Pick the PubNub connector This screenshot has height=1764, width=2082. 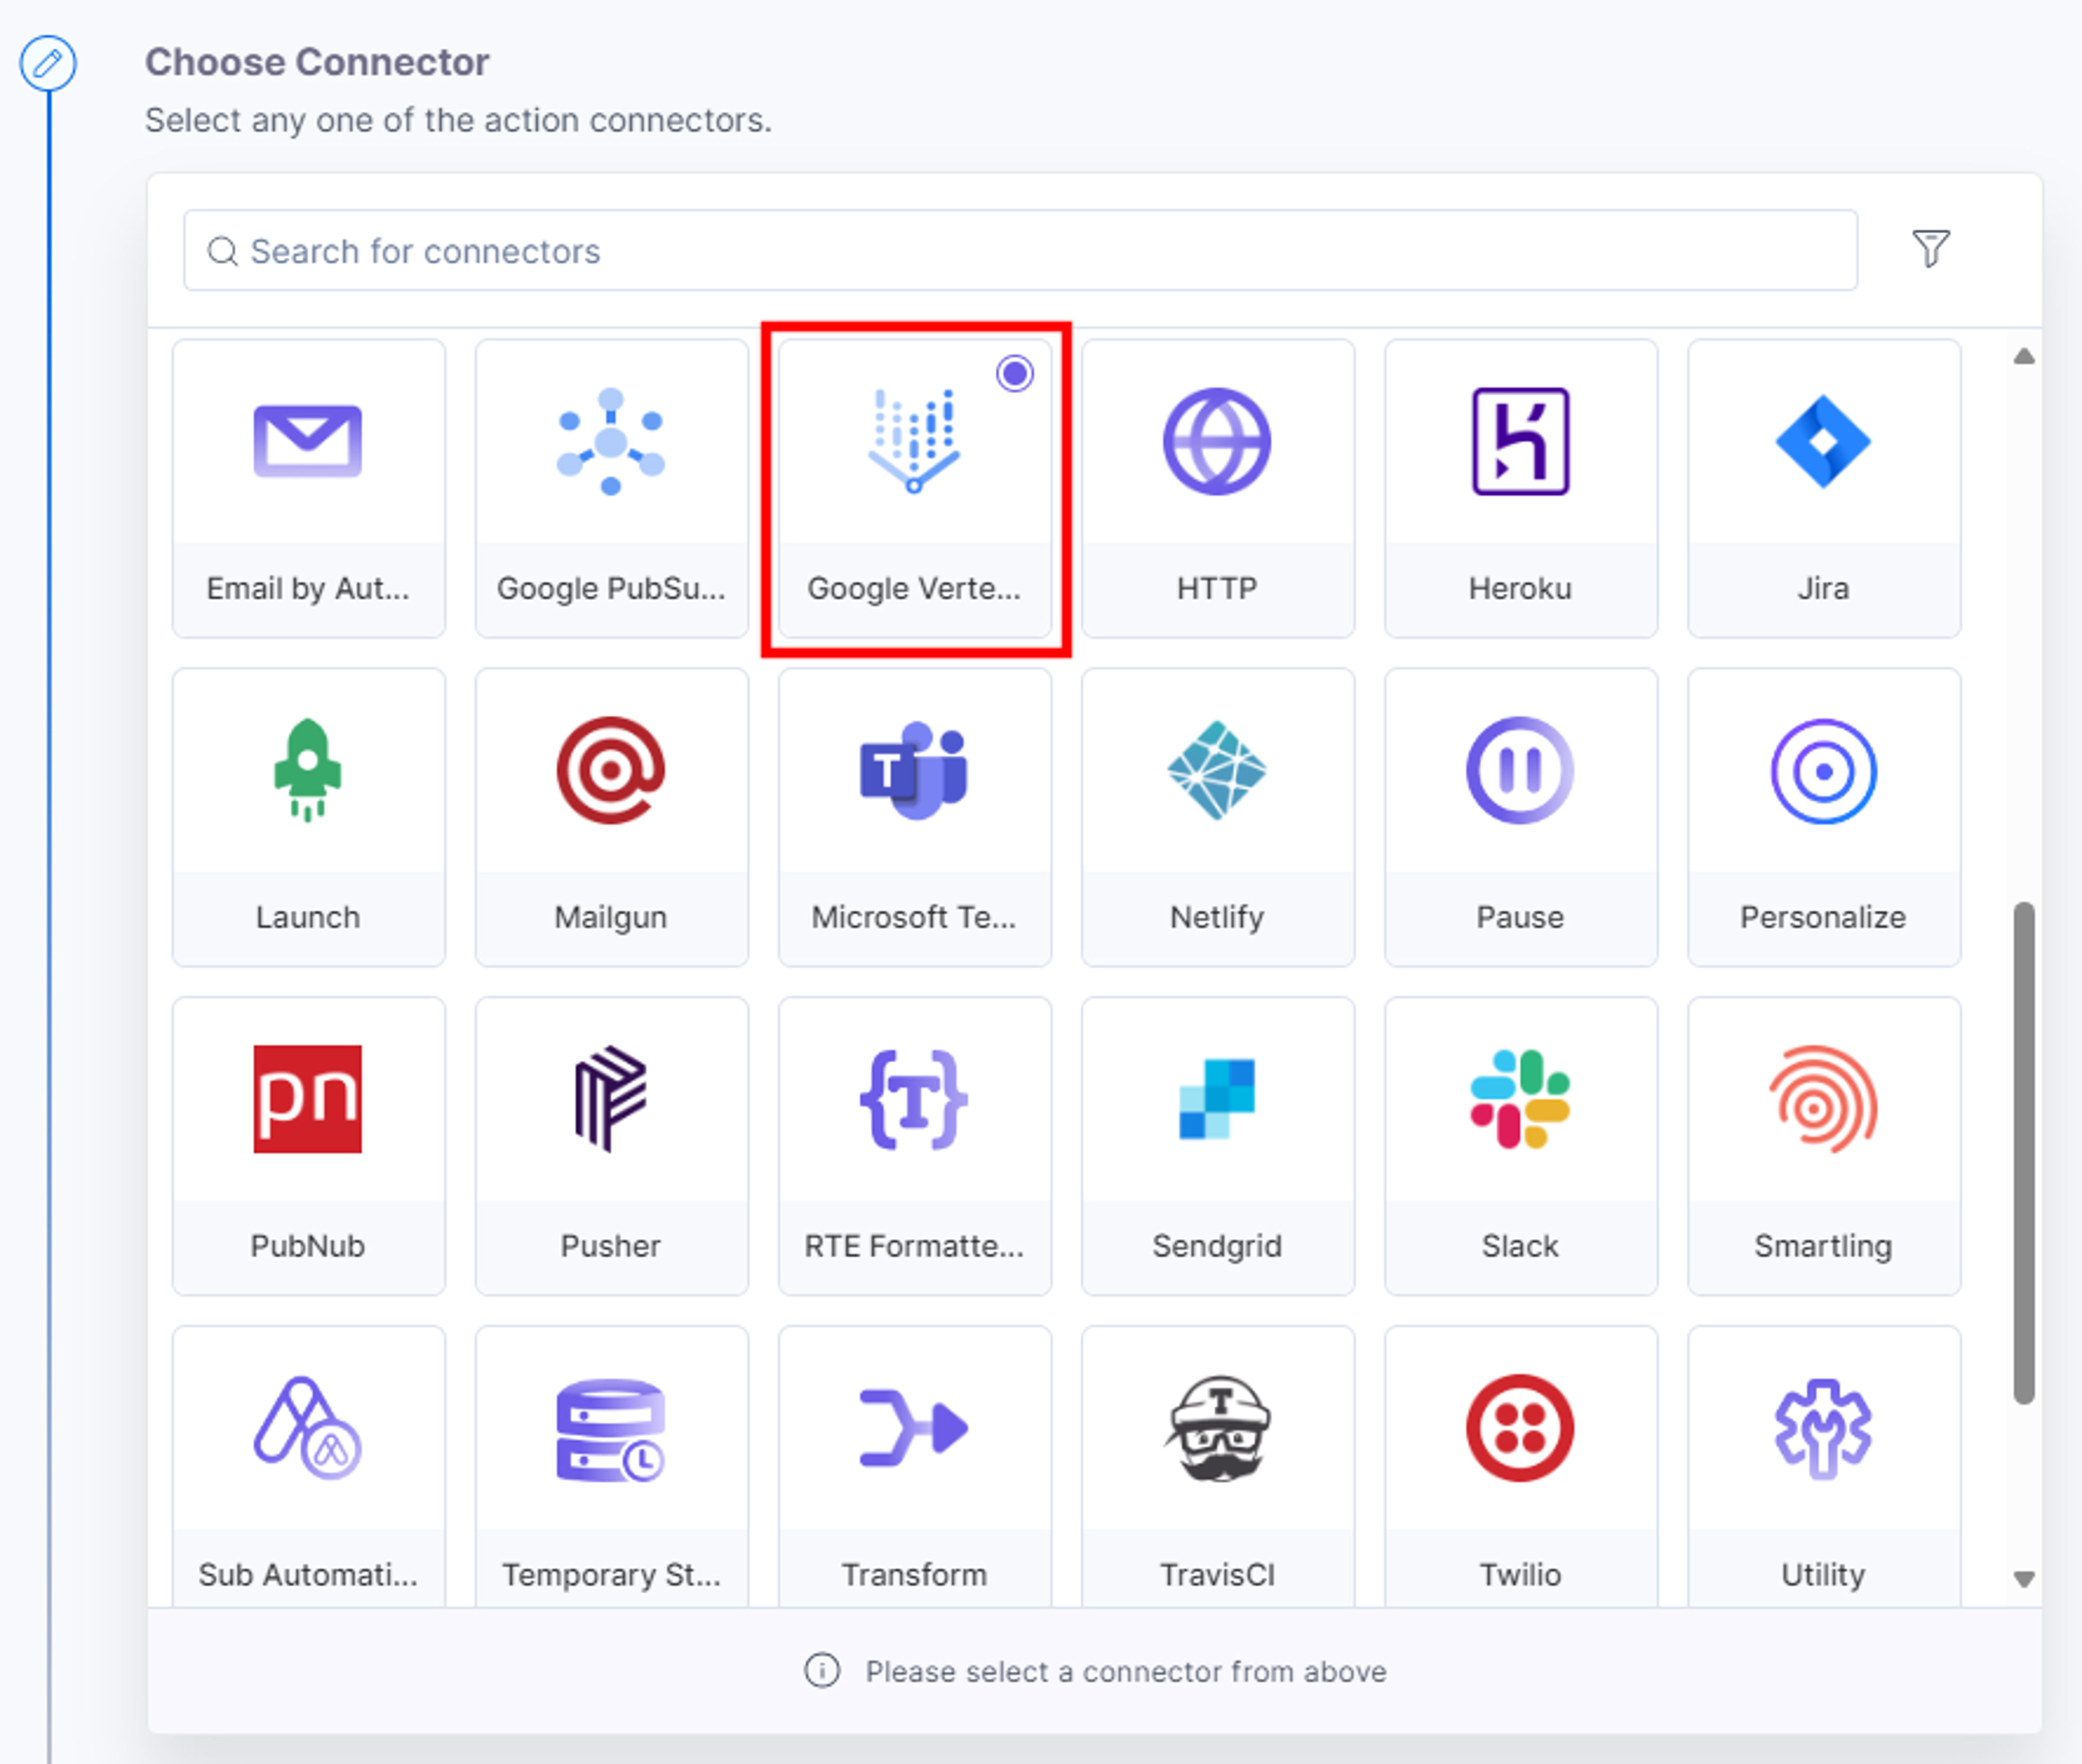[x=308, y=1145]
